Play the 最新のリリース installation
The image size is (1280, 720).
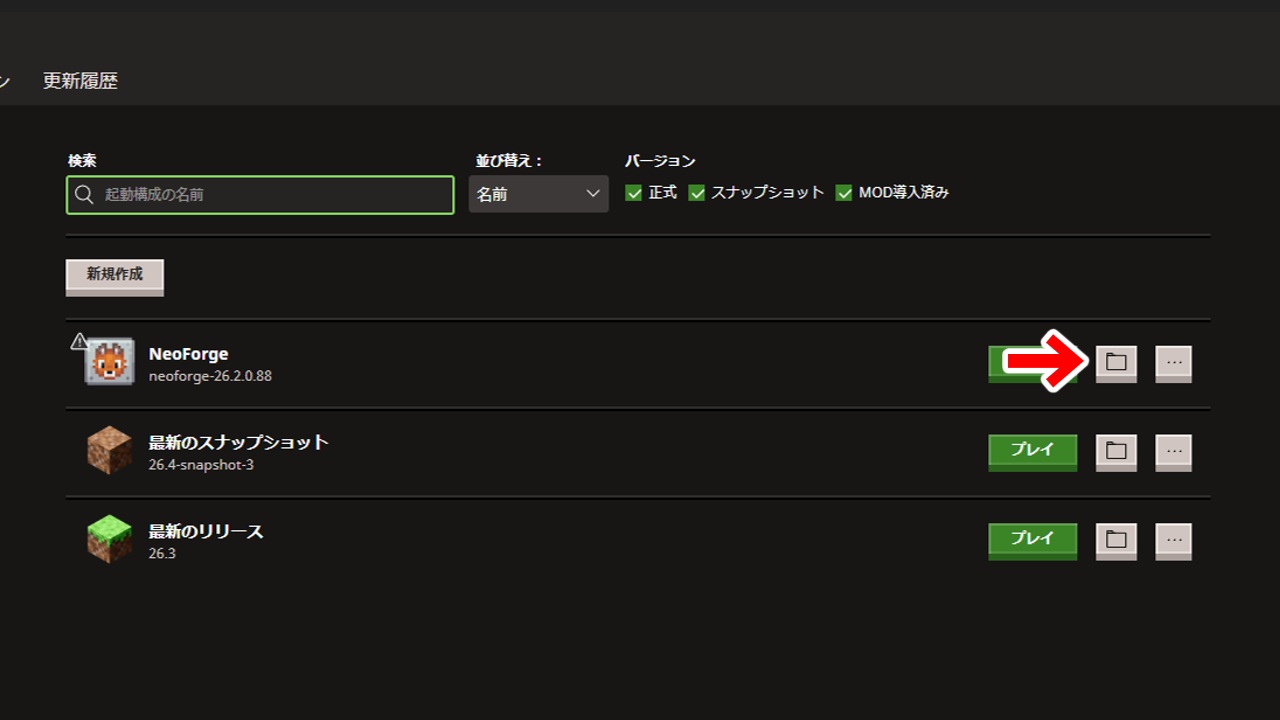coord(1033,540)
